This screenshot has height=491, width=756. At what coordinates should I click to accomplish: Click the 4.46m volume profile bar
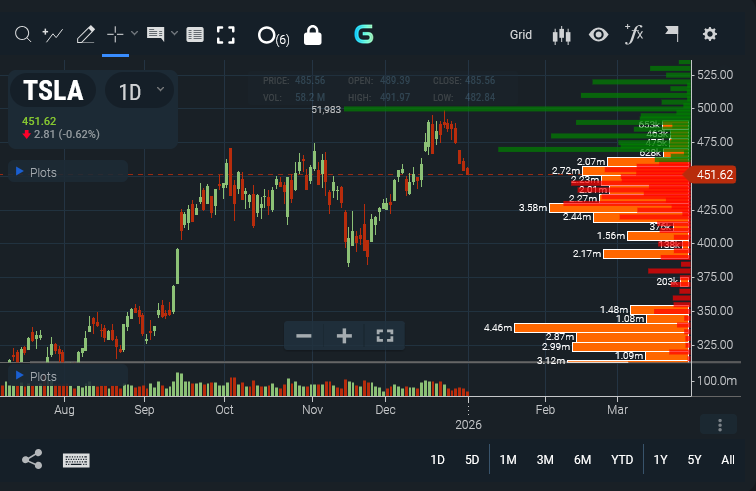[601, 328]
